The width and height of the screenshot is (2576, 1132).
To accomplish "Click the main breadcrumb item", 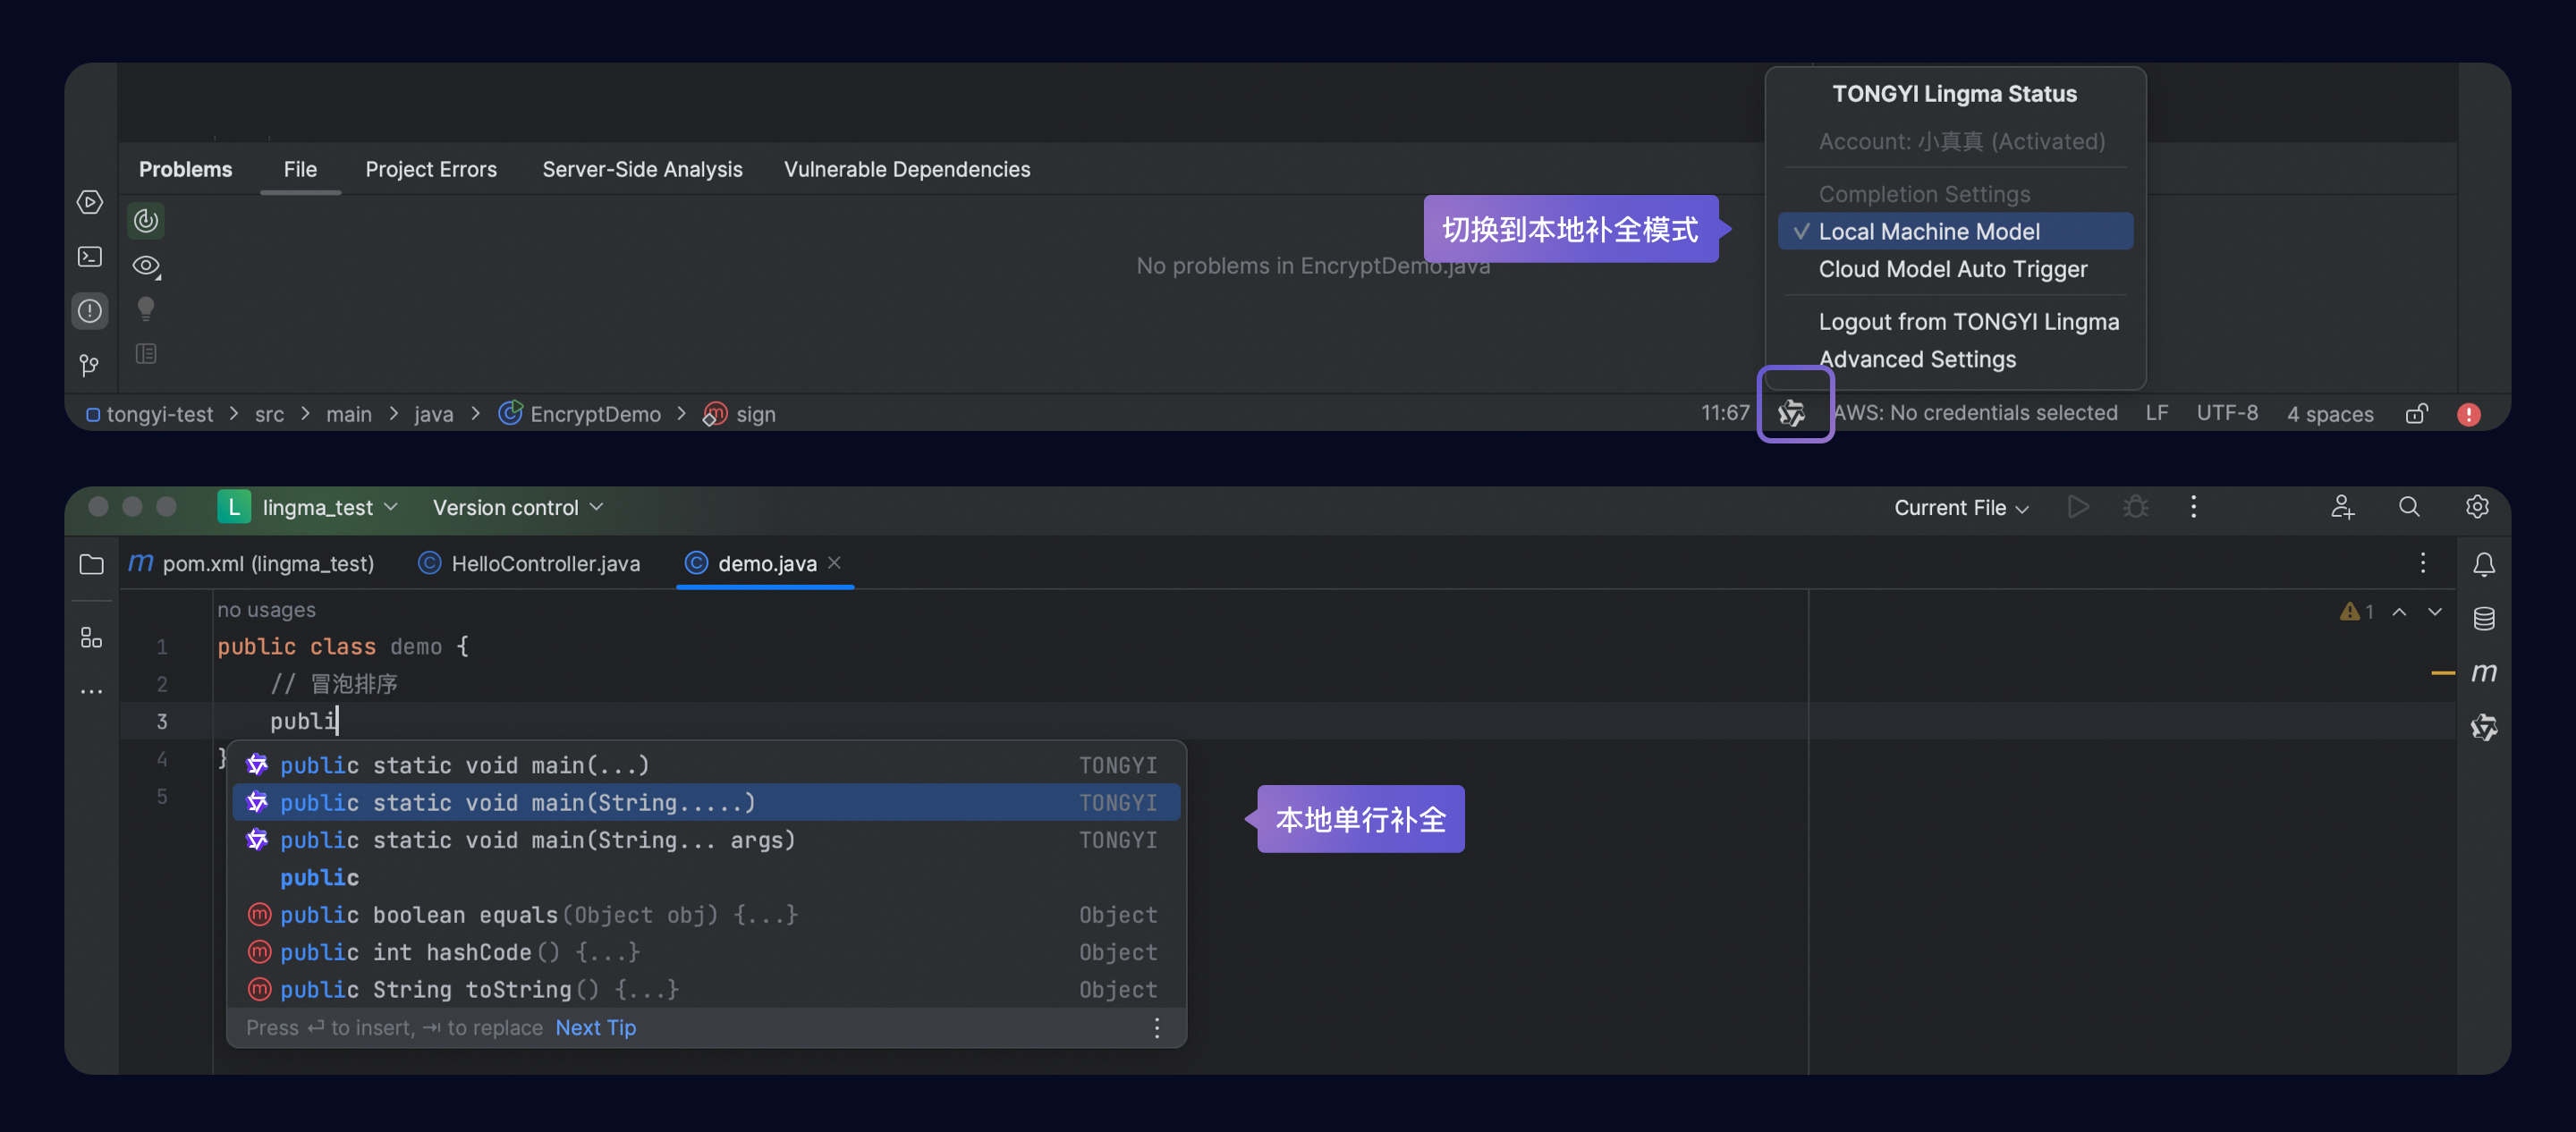I will 349,414.
